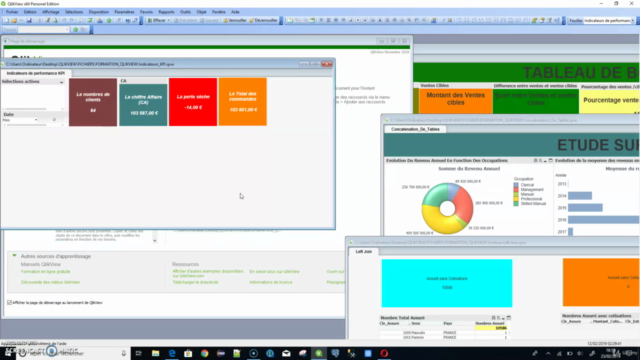The width and height of the screenshot is (640, 360).
Task: Click the Le nombres de clients KPI box
Action: point(93,102)
